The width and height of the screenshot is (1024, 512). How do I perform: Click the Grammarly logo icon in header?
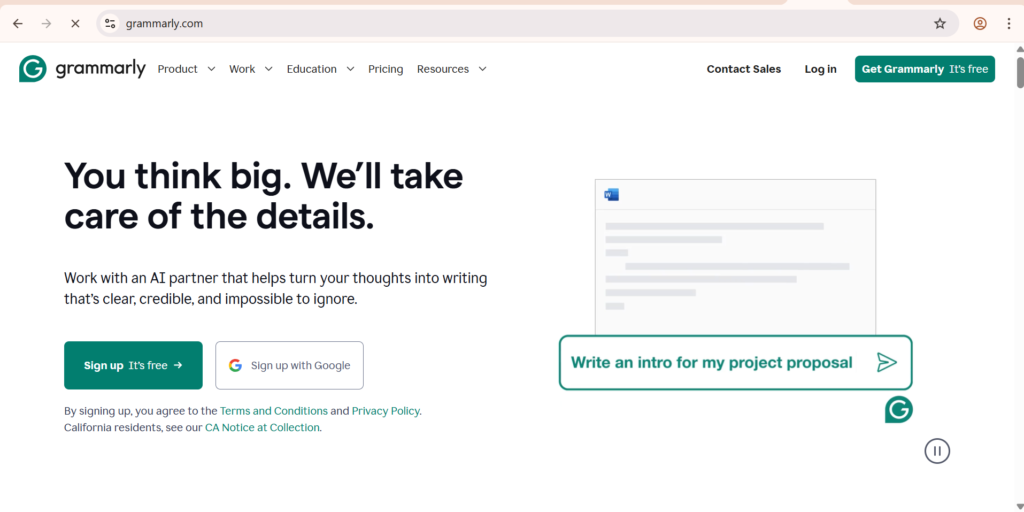point(33,69)
